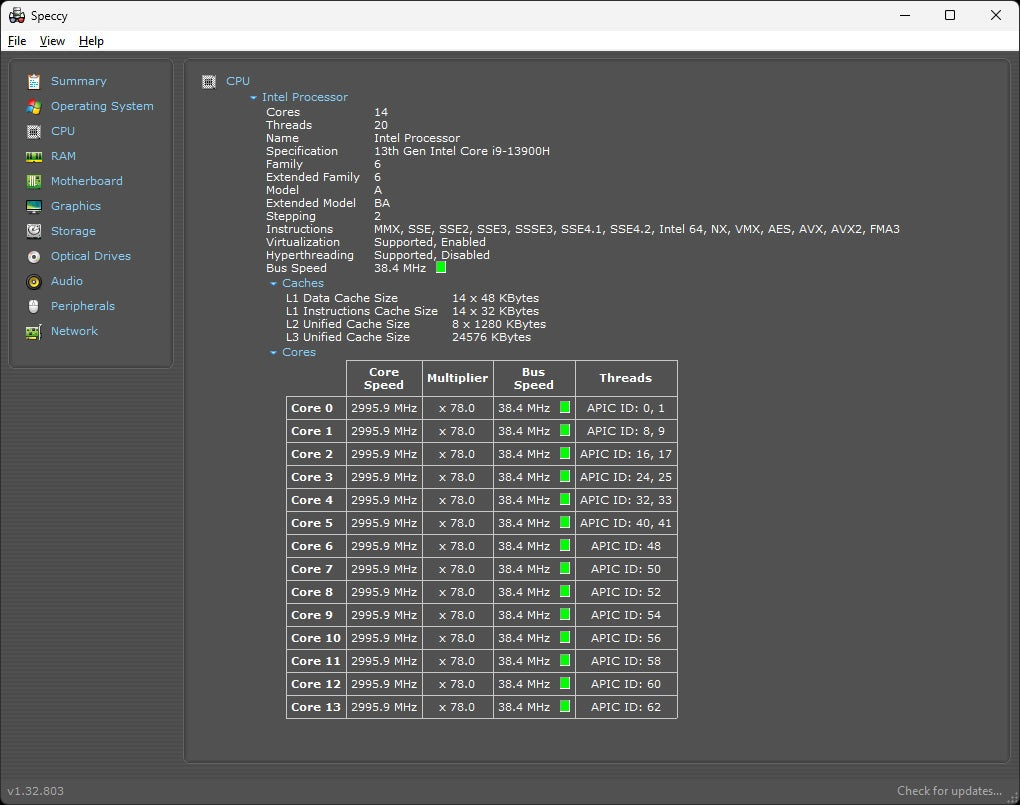Image resolution: width=1020 pixels, height=805 pixels.
Task: Collapse the Caches section
Action: [x=274, y=284]
